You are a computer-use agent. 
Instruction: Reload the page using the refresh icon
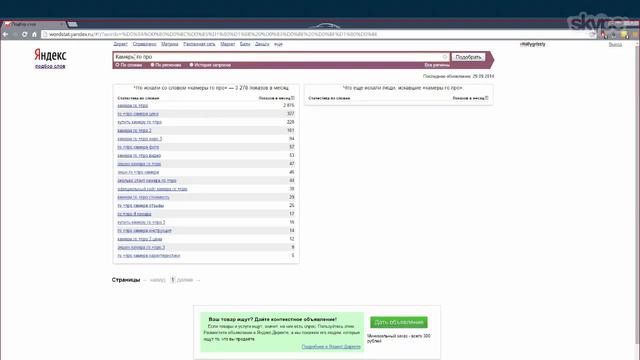point(24,34)
